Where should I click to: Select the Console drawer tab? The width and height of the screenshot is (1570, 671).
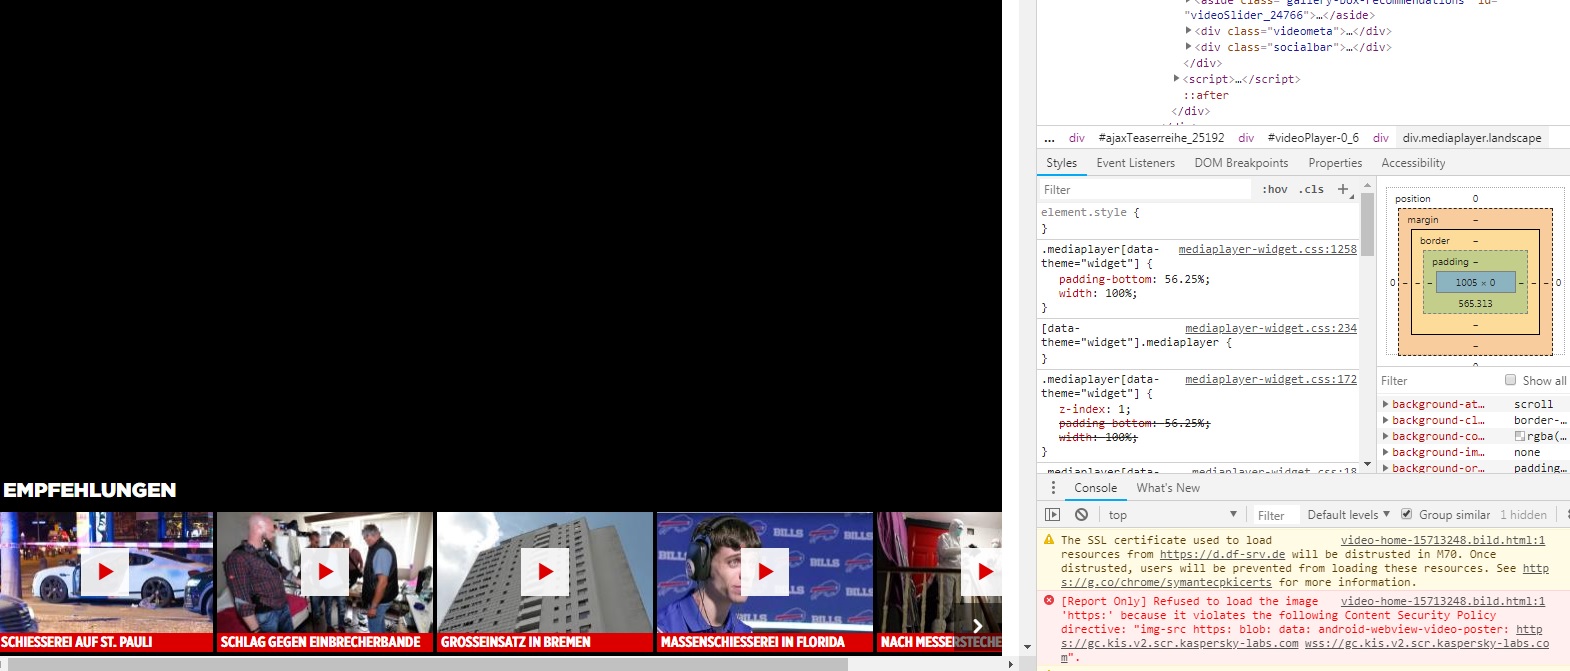coord(1095,488)
